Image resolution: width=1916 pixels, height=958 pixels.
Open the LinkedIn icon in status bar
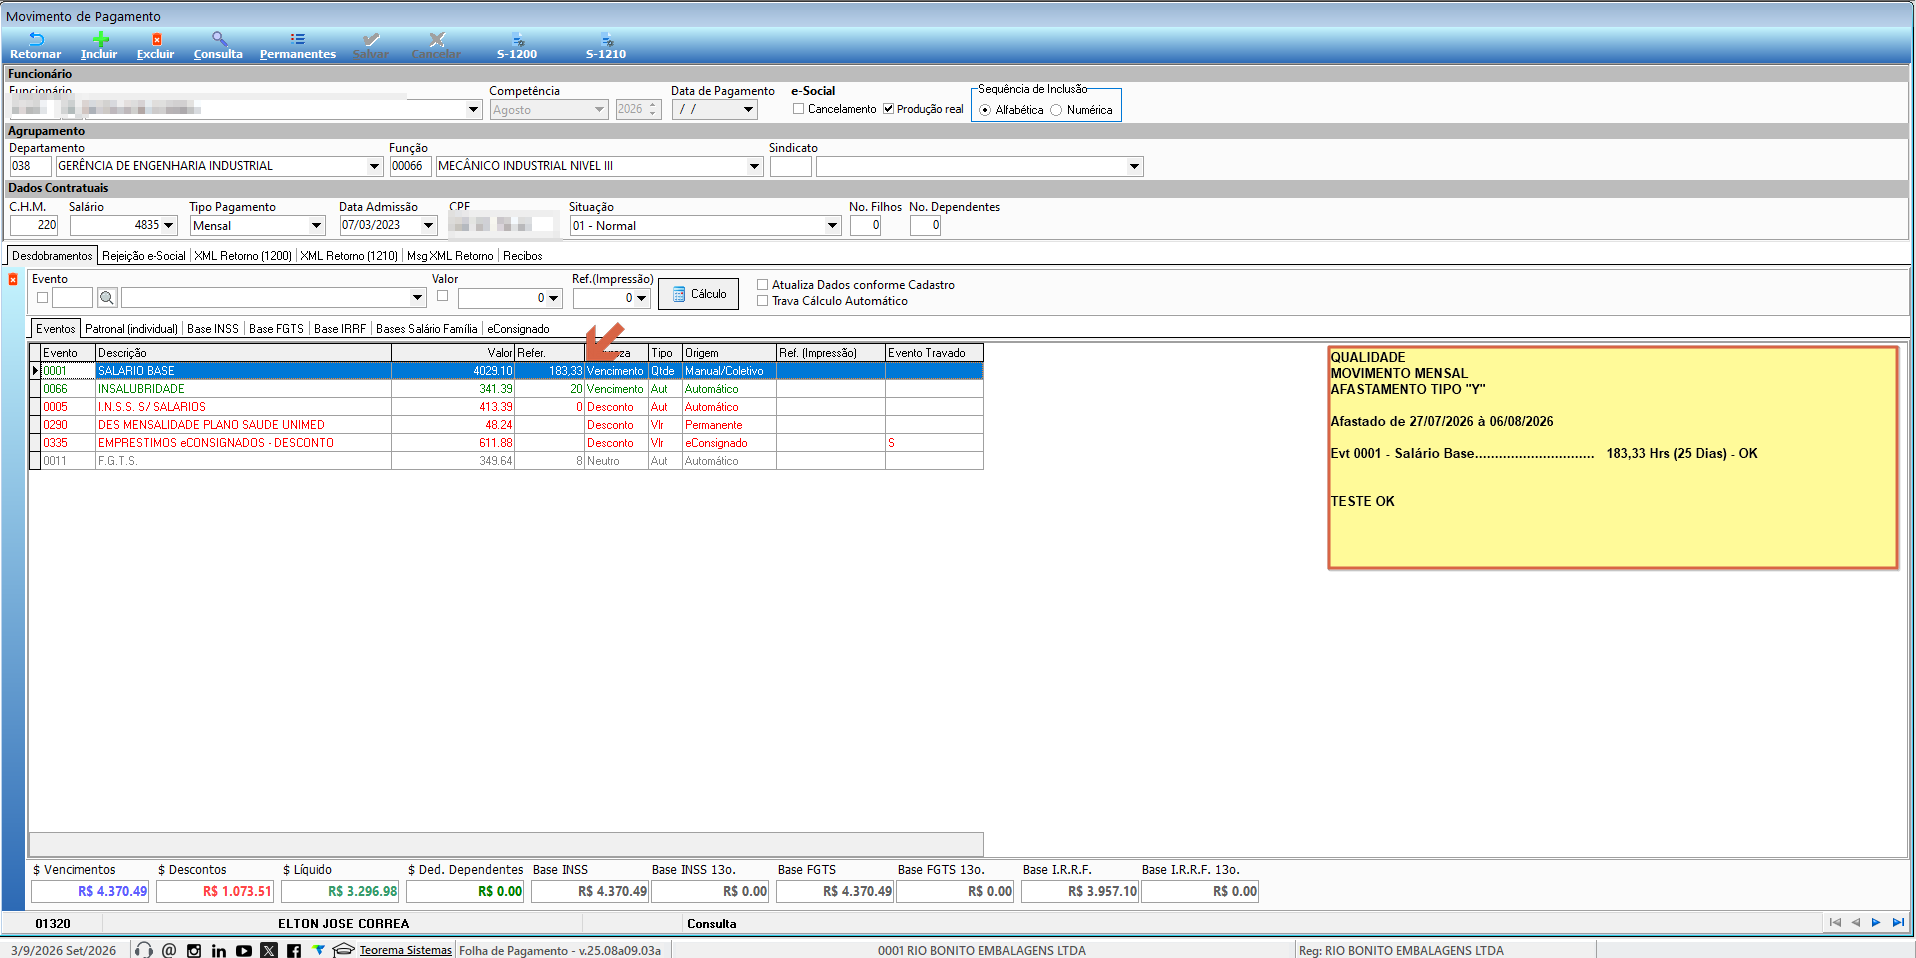tap(219, 950)
